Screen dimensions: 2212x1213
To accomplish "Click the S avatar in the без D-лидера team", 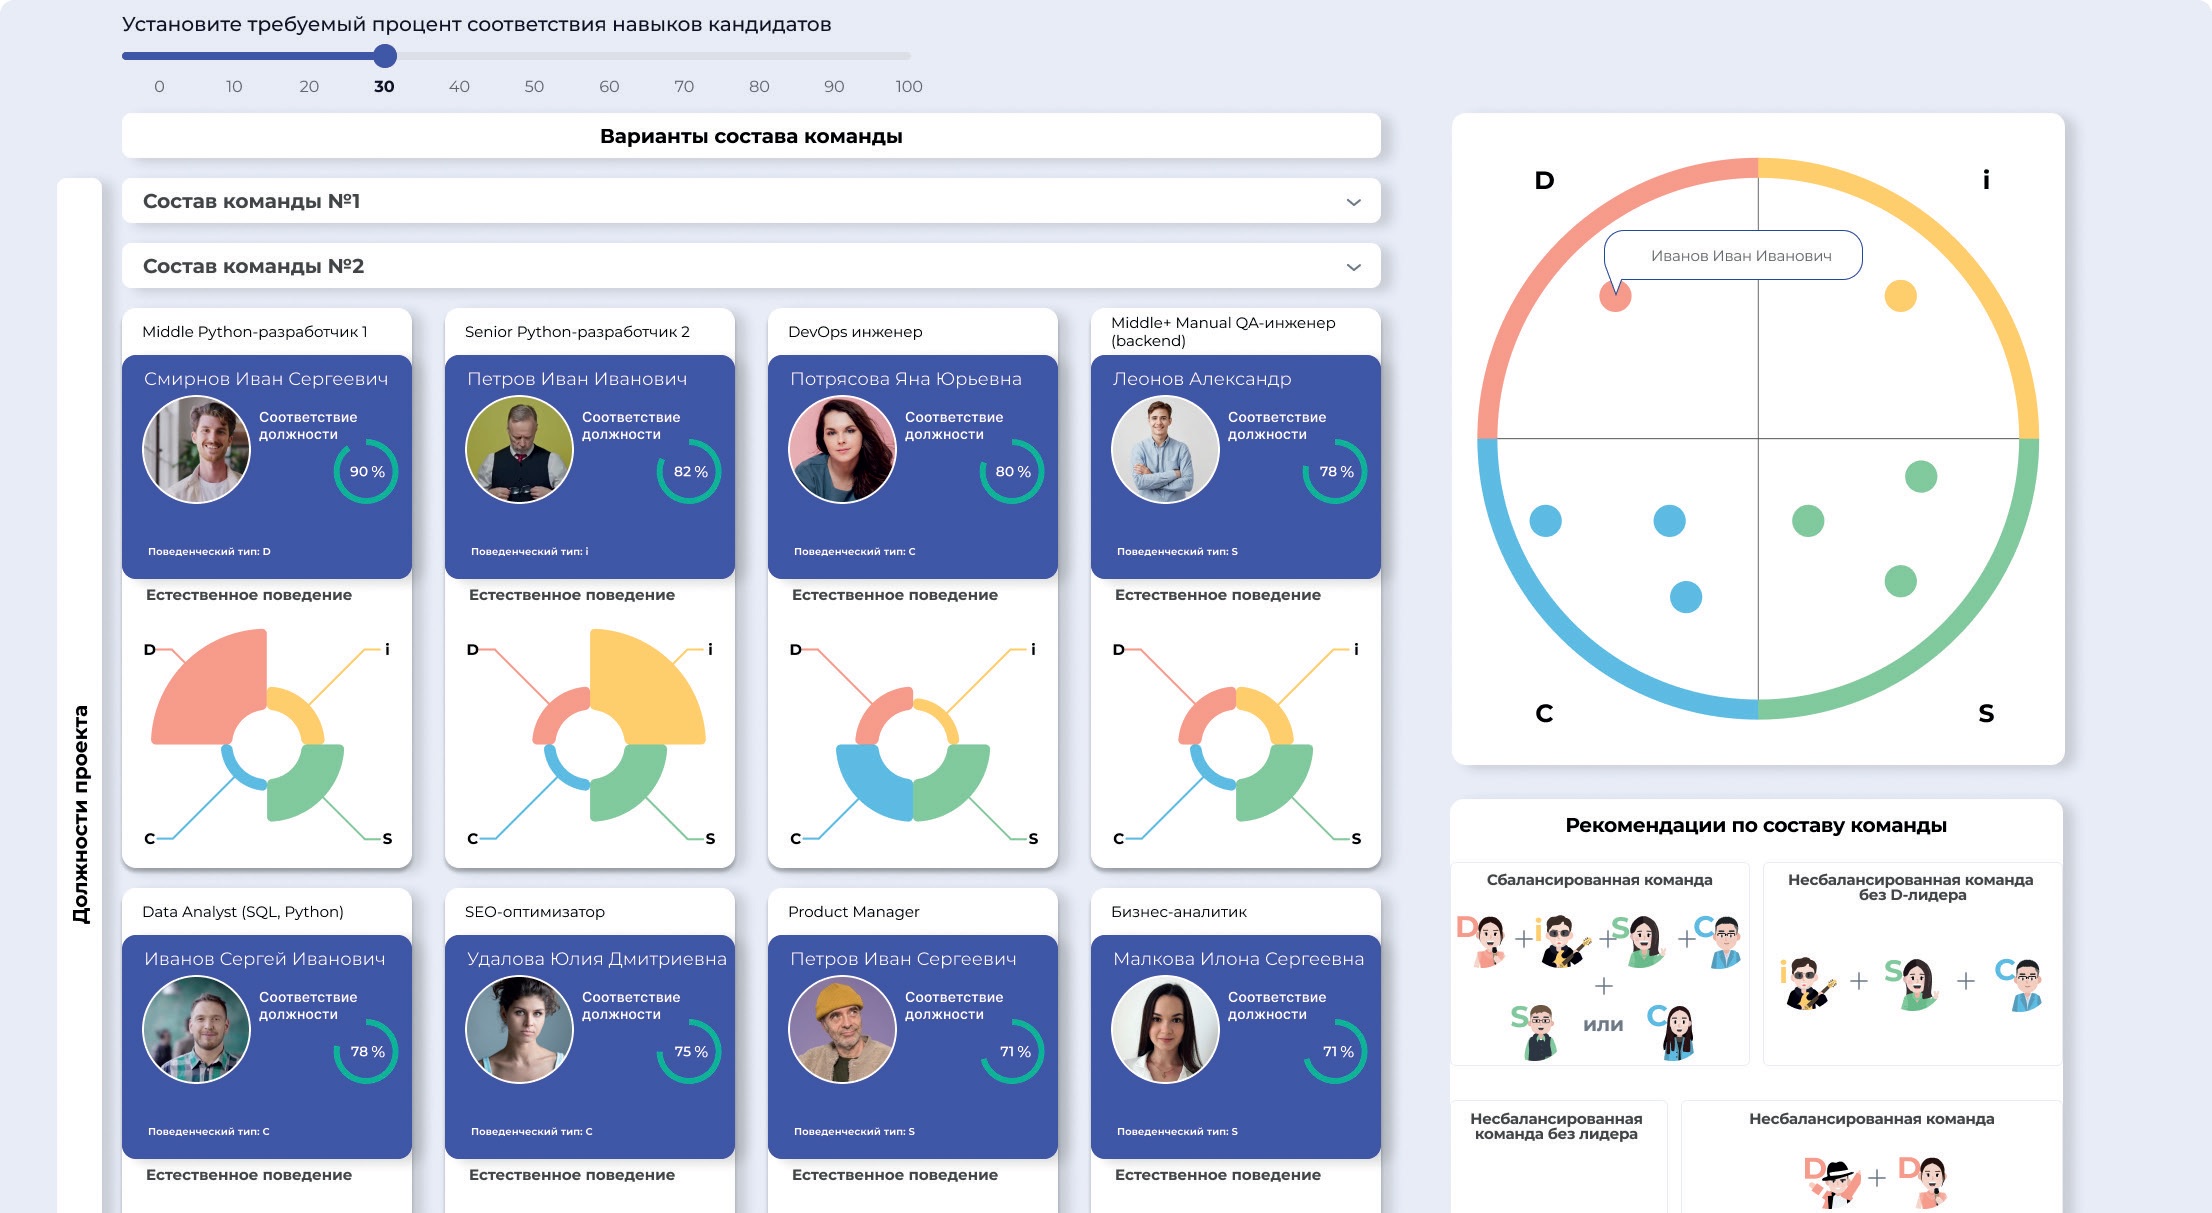I will point(1912,983).
